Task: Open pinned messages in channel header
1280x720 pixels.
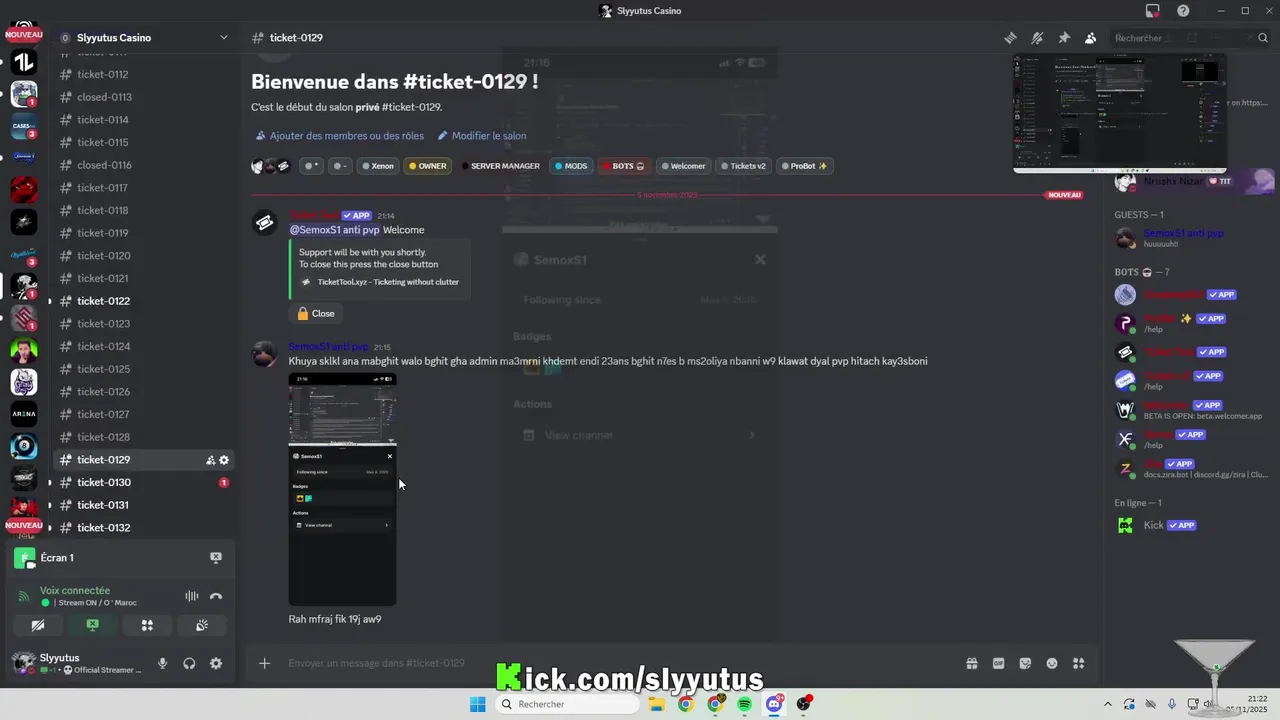Action: [x=1064, y=38]
